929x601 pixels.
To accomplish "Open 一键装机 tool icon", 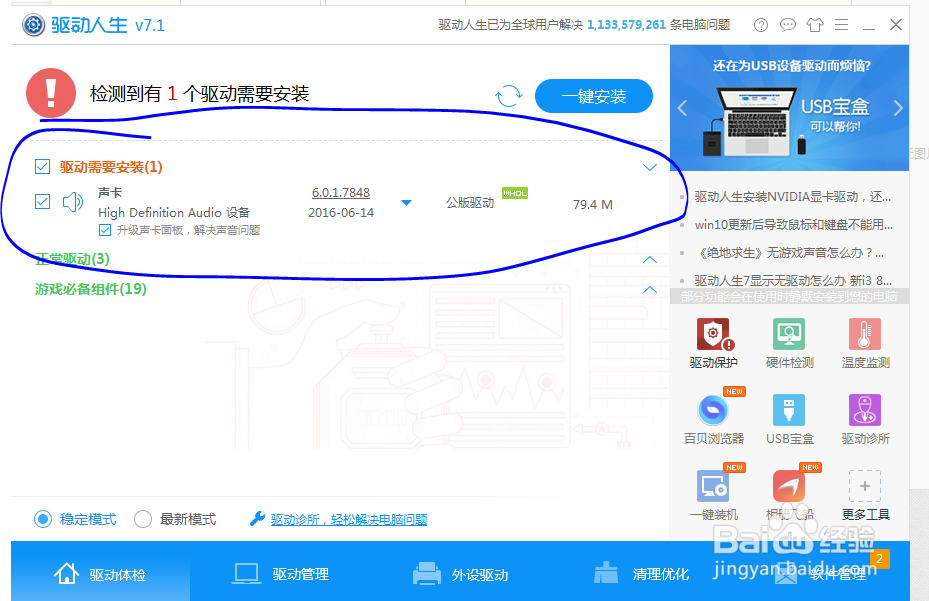I will [x=713, y=486].
